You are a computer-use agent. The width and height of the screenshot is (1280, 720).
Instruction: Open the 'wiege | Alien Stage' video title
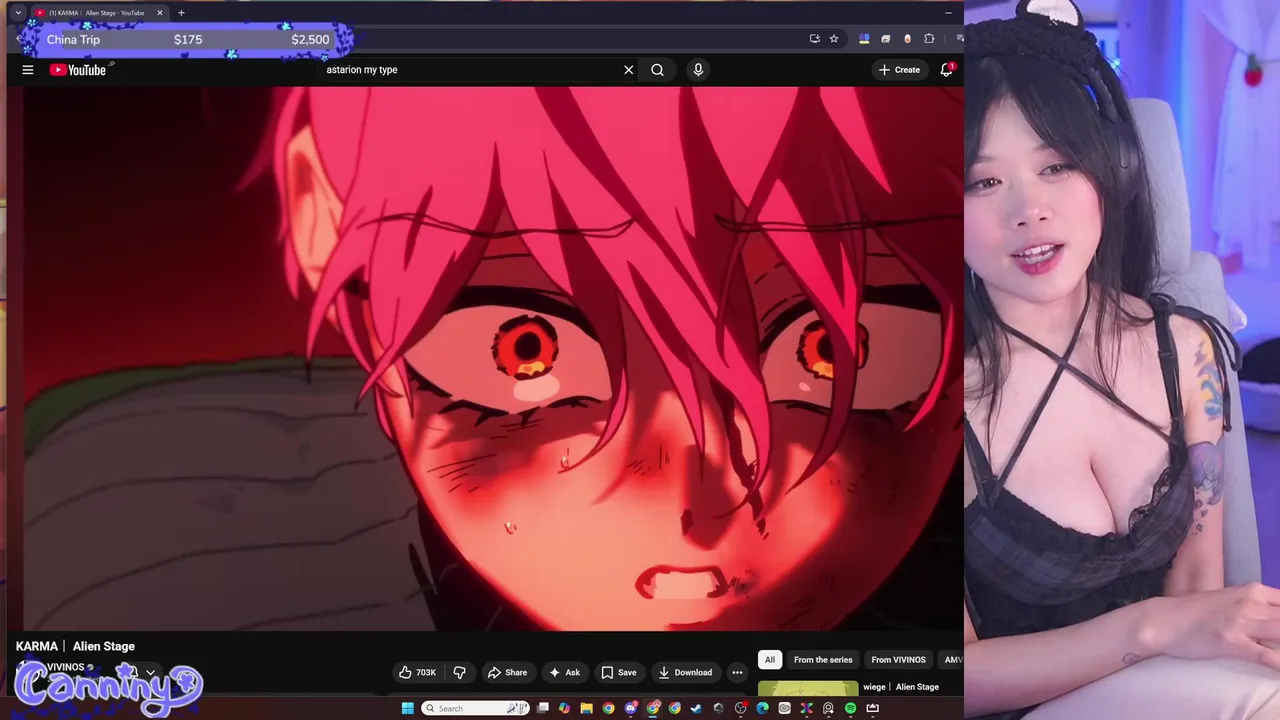pos(901,687)
